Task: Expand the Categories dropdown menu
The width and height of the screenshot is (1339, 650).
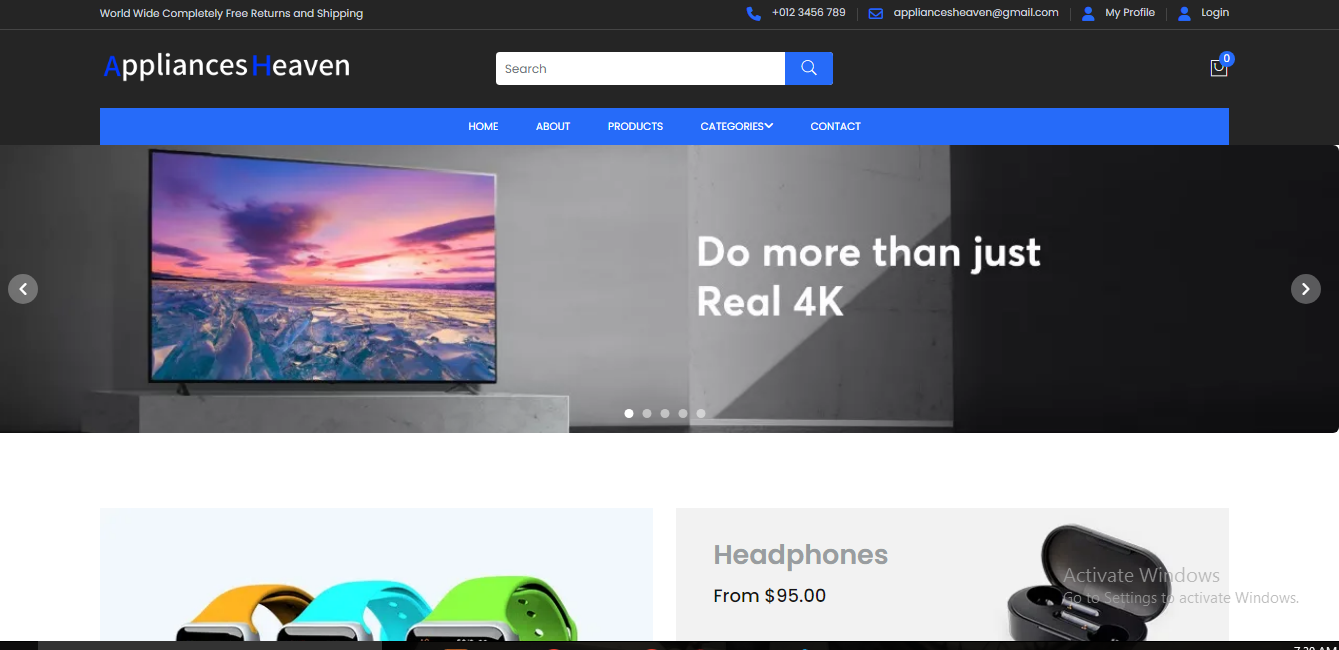Action: coord(736,126)
